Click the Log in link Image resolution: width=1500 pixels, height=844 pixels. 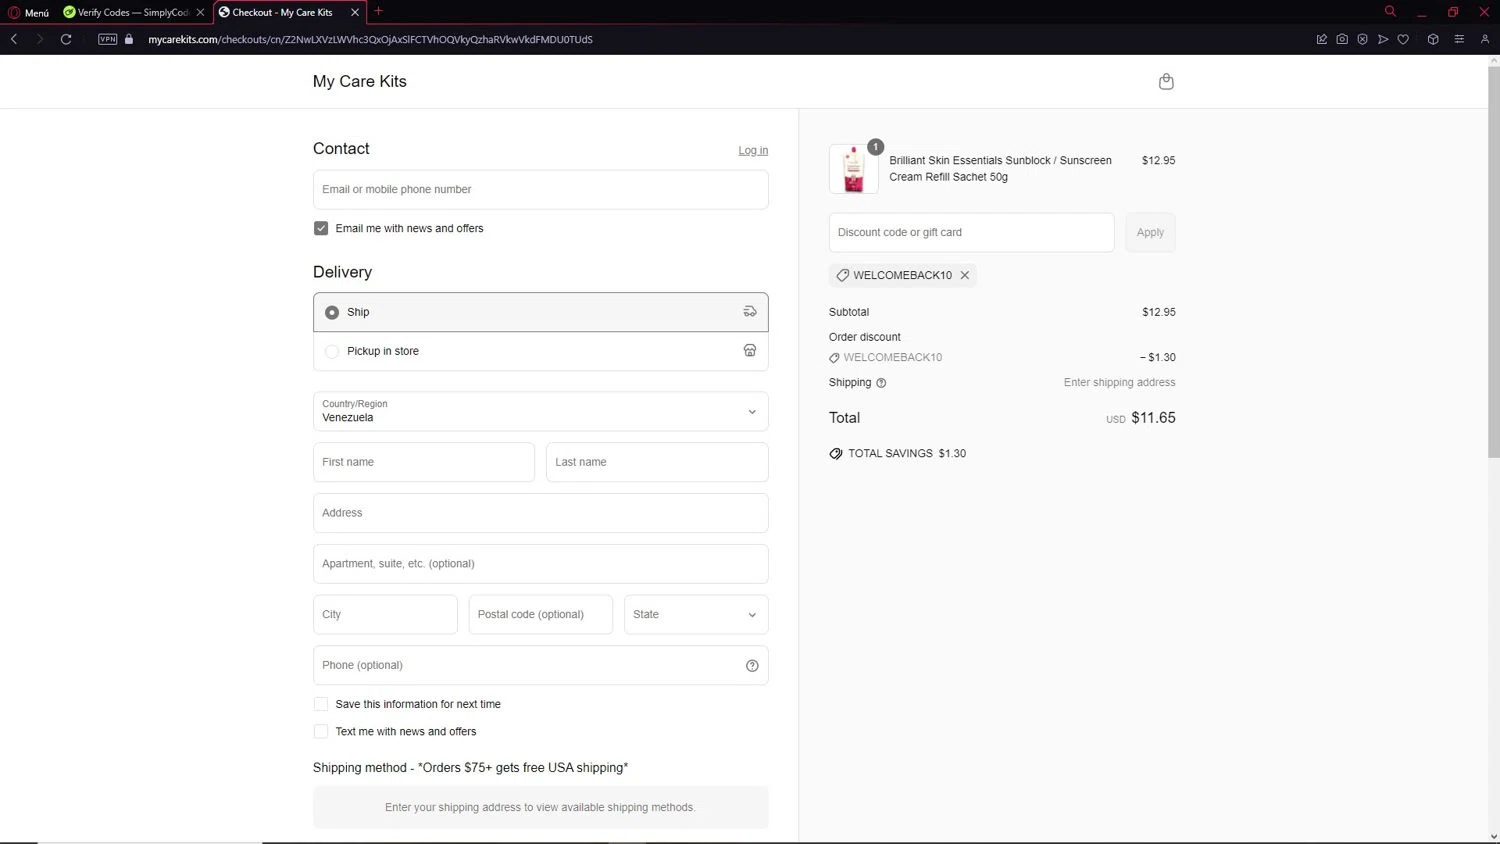(753, 150)
